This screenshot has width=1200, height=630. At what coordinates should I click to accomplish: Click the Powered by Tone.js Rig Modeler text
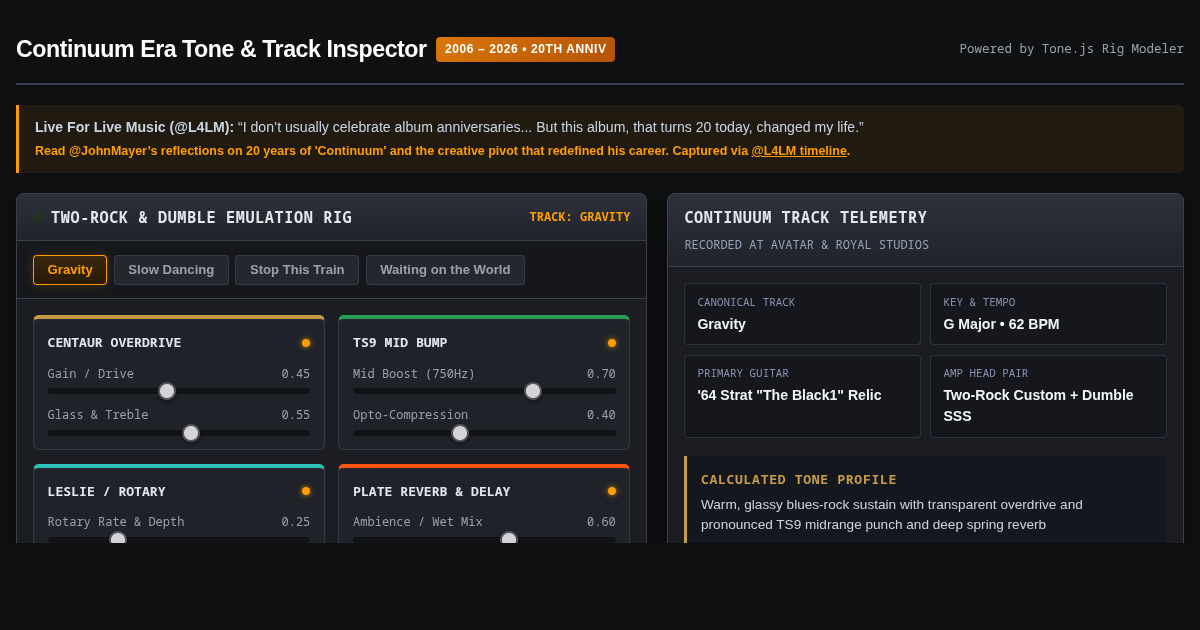click(x=1071, y=49)
